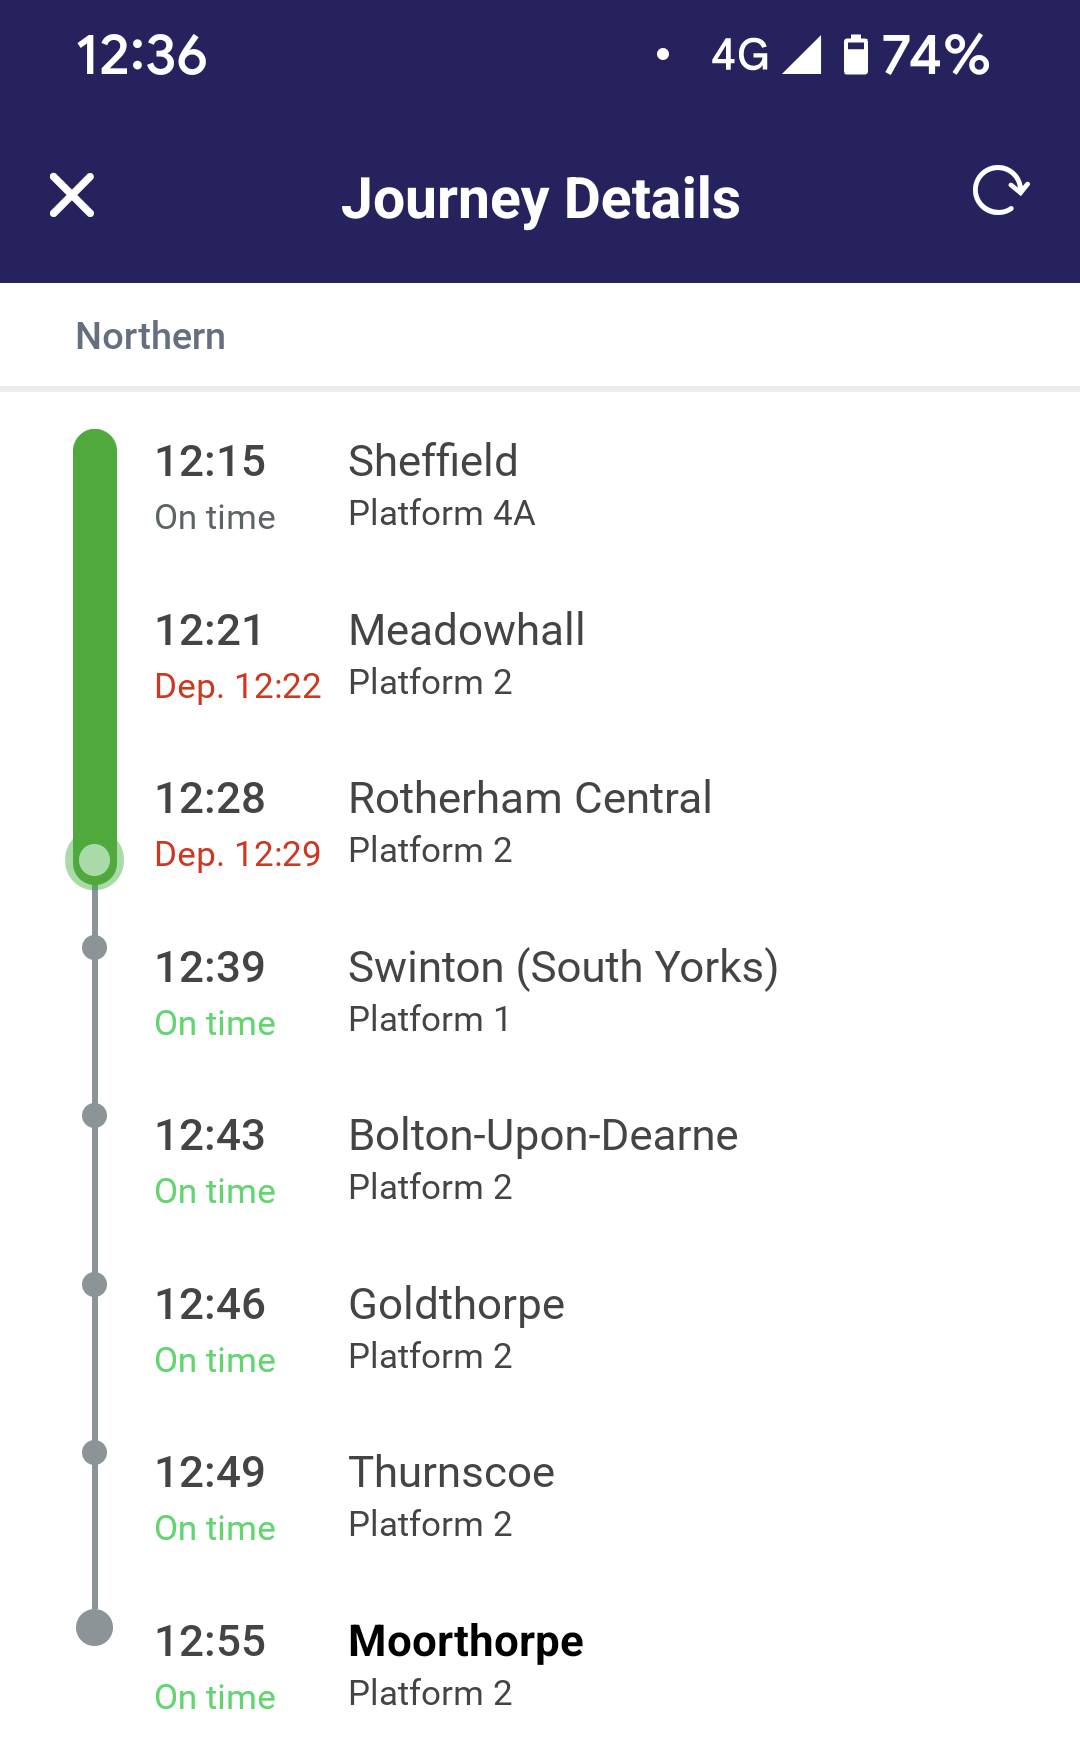Select the Rotherham Central stop
Screen dimensions: 1080x1757
(530, 799)
